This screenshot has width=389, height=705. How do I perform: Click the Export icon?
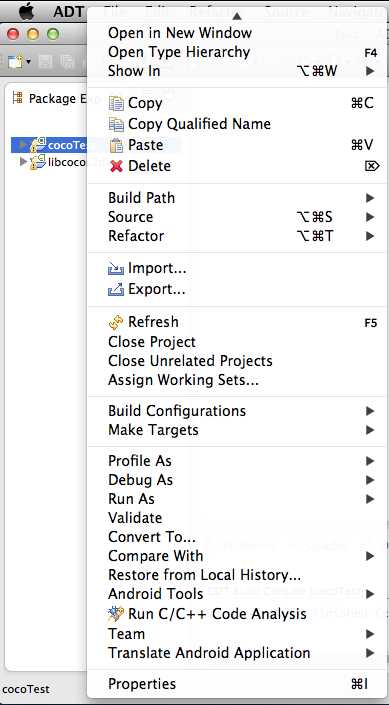click(x=116, y=290)
